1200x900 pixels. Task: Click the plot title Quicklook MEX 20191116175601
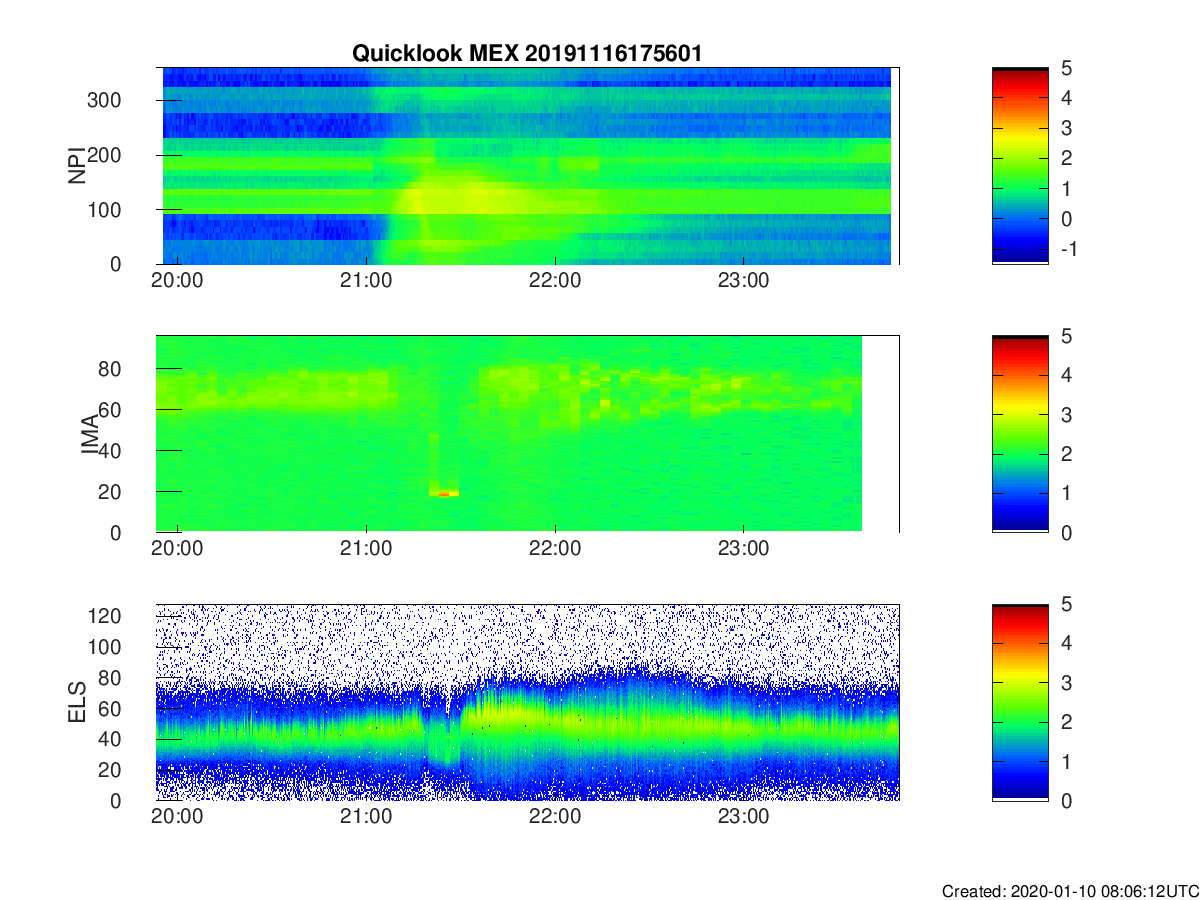(526, 54)
